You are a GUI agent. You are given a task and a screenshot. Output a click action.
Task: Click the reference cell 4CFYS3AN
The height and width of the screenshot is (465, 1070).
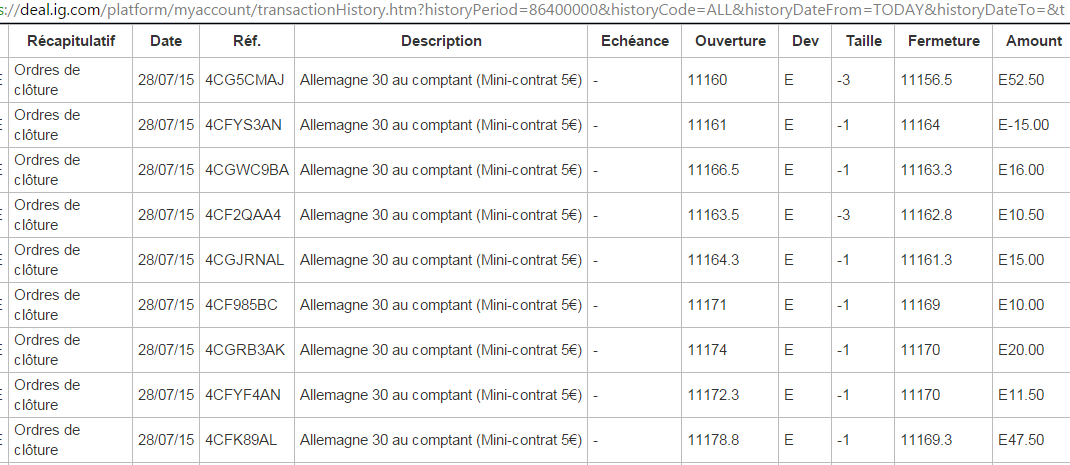[x=243, y=125]
